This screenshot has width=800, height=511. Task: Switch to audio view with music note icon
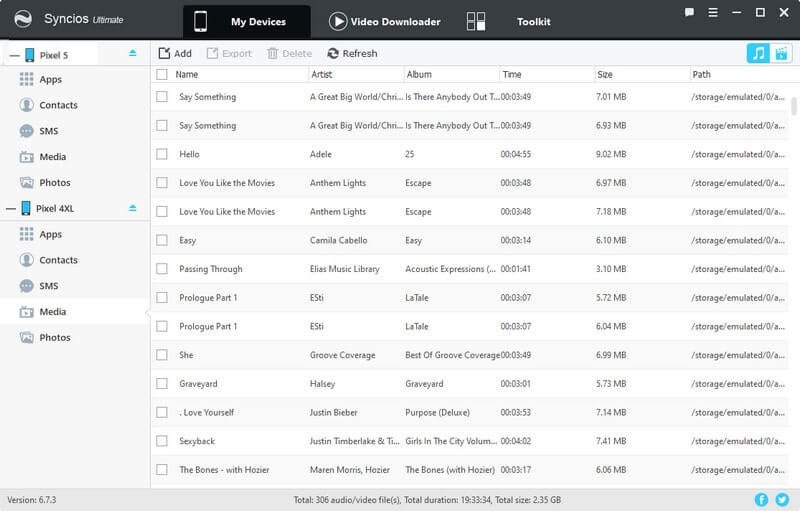click(758, 53)
